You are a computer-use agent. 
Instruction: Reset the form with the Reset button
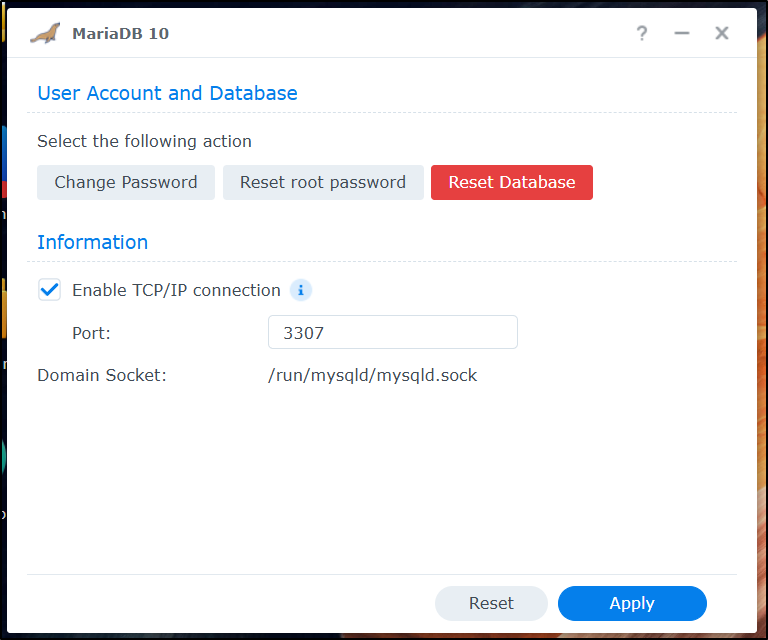pos(491,603)
